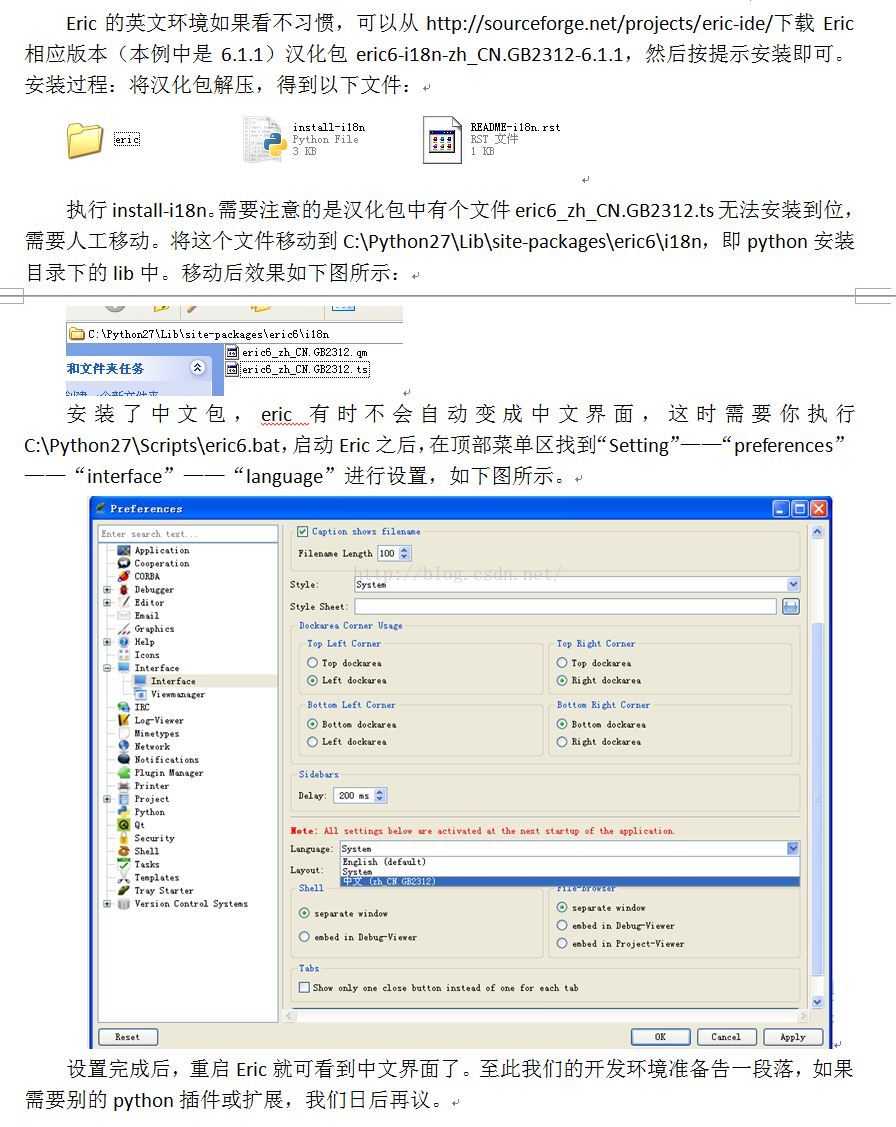Click the OK button
The width and height of the screenshot is (896, 1127).
point(660,1036)
